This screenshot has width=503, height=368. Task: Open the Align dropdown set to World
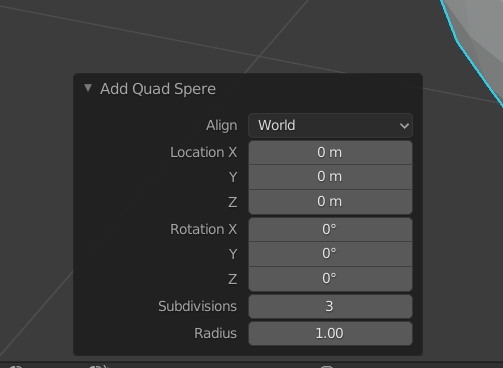330,126
